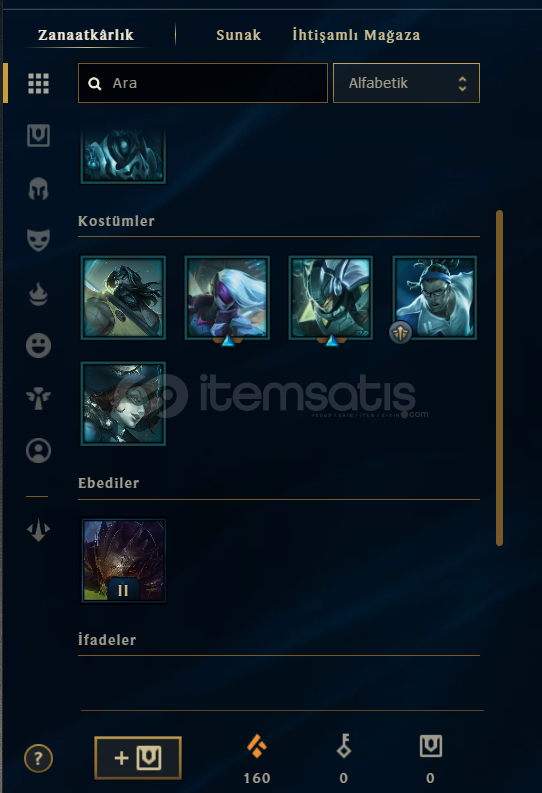The height and width of the screenshot is (793, 542).
Task: Filter loot by skins mask icon
Action: tap(38, 240)
